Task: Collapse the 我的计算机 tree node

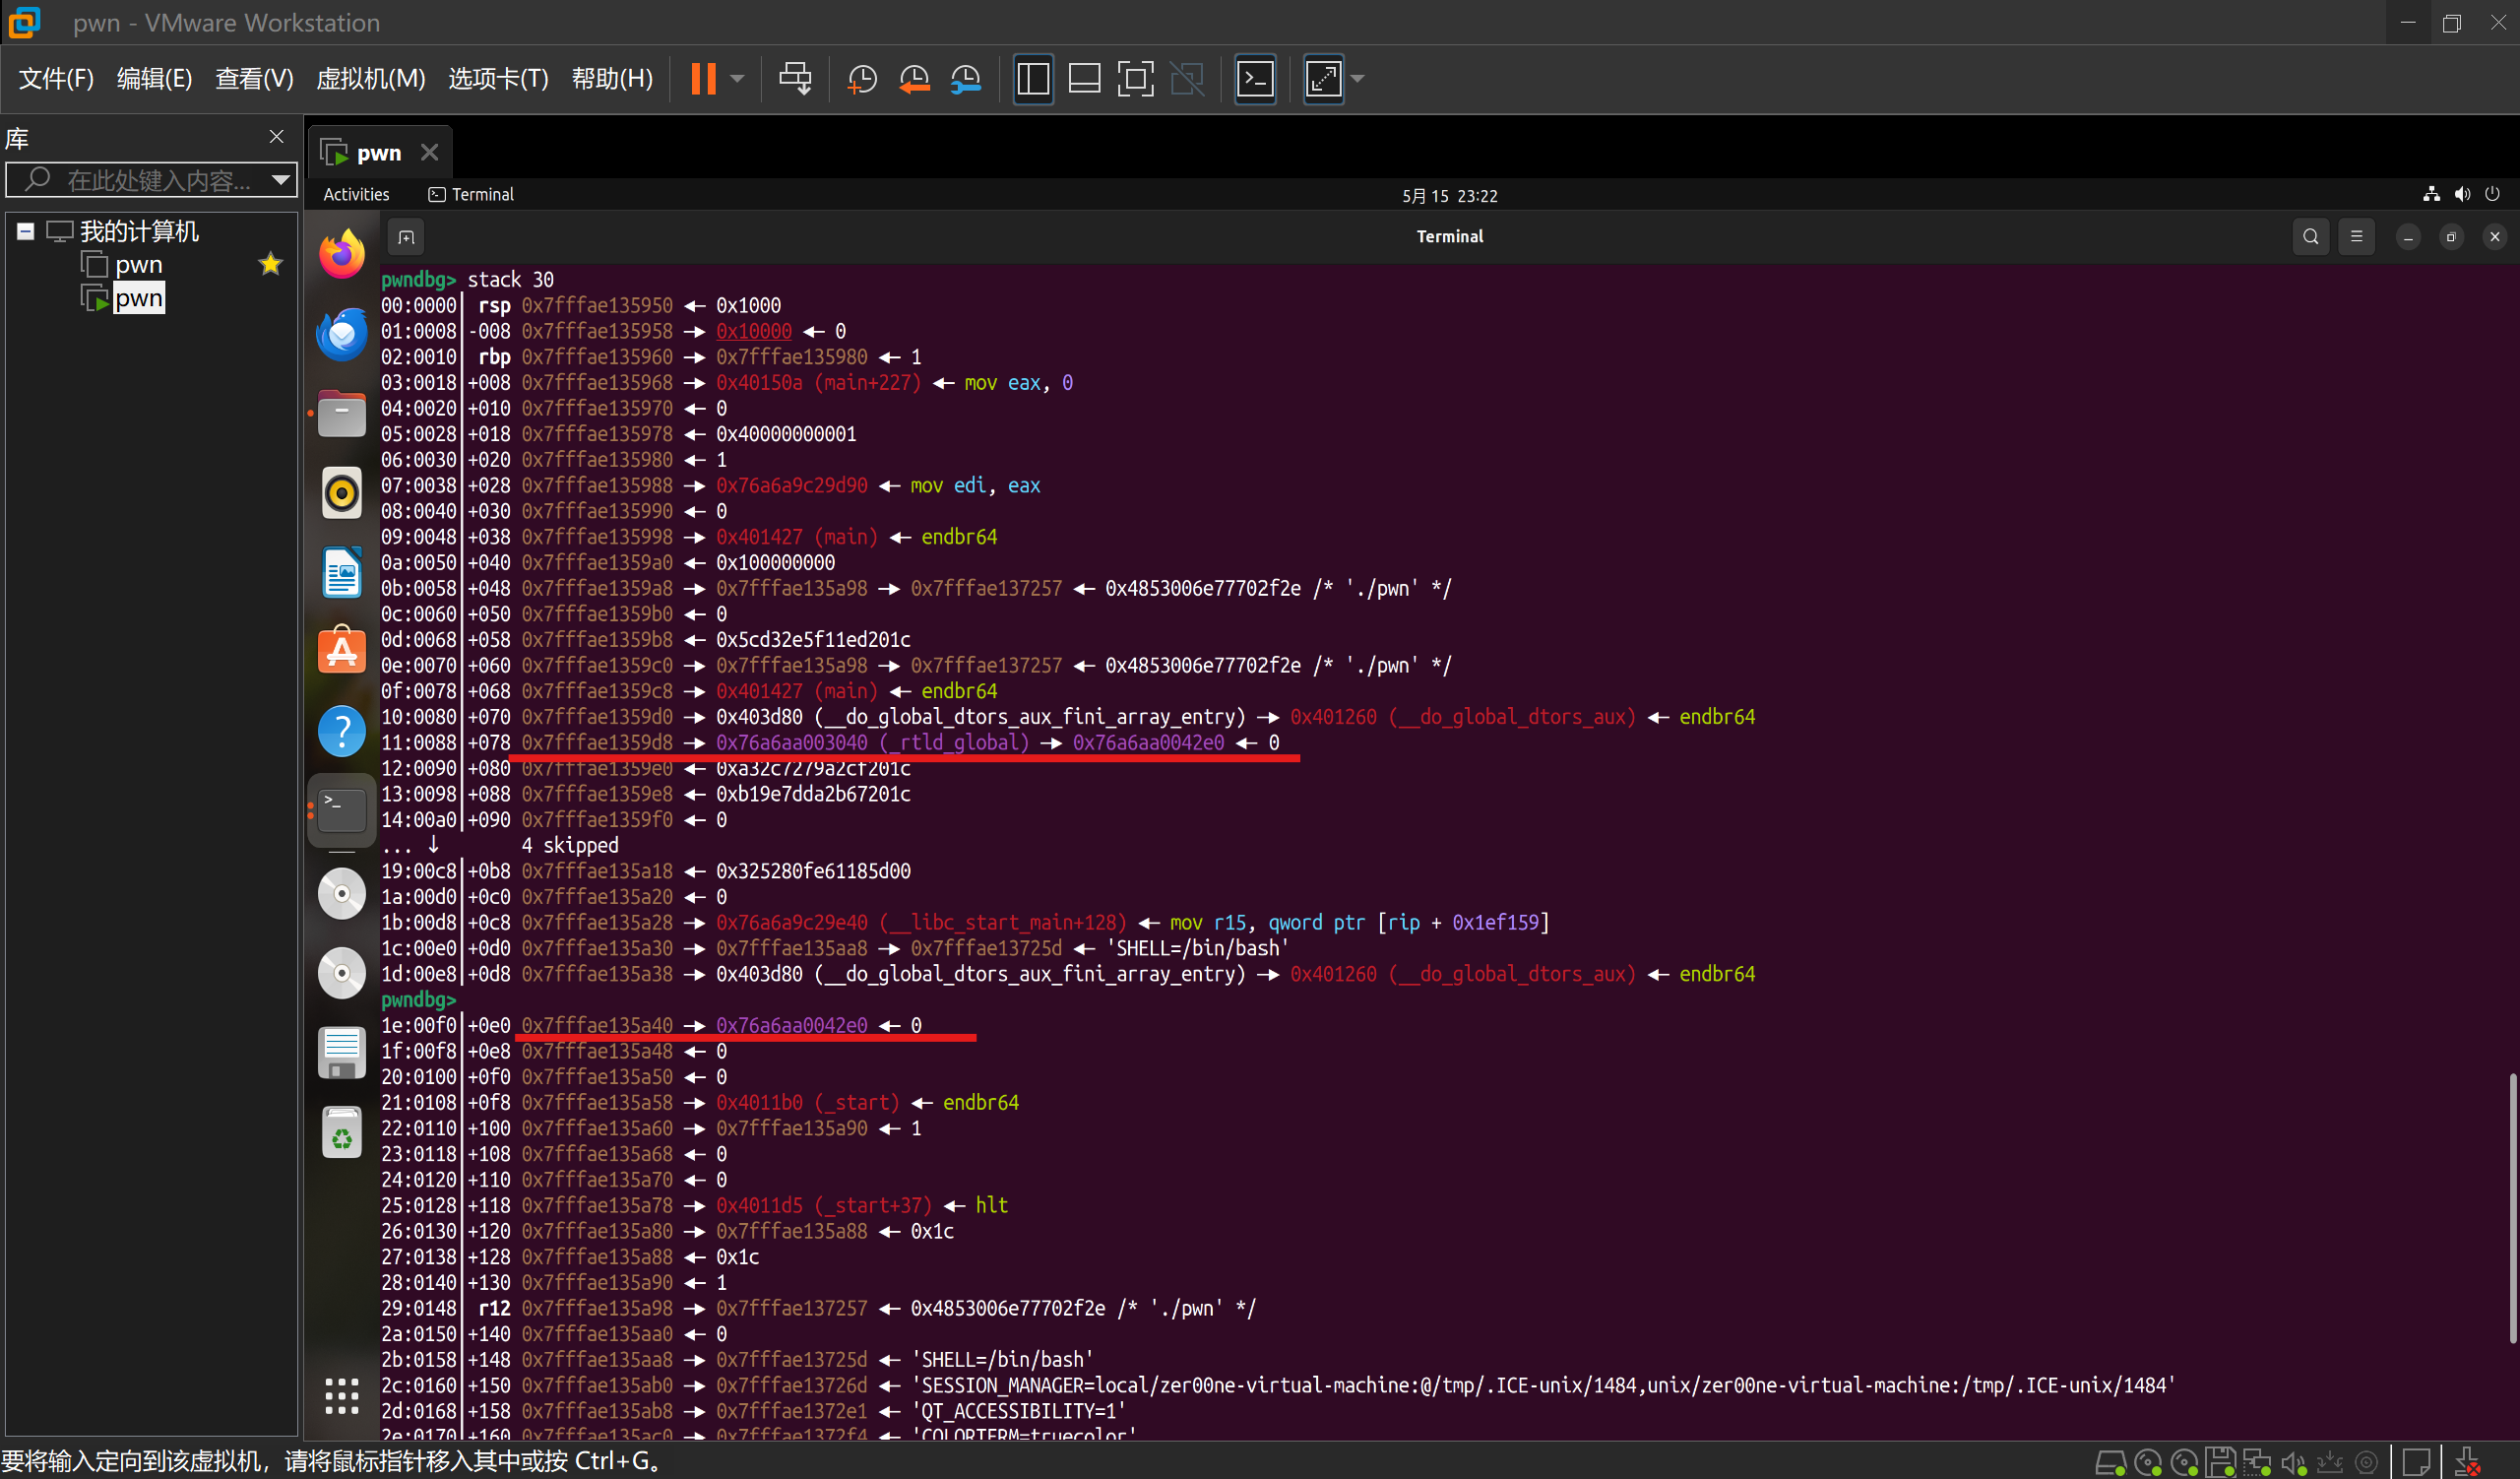Action: (26, 232)
